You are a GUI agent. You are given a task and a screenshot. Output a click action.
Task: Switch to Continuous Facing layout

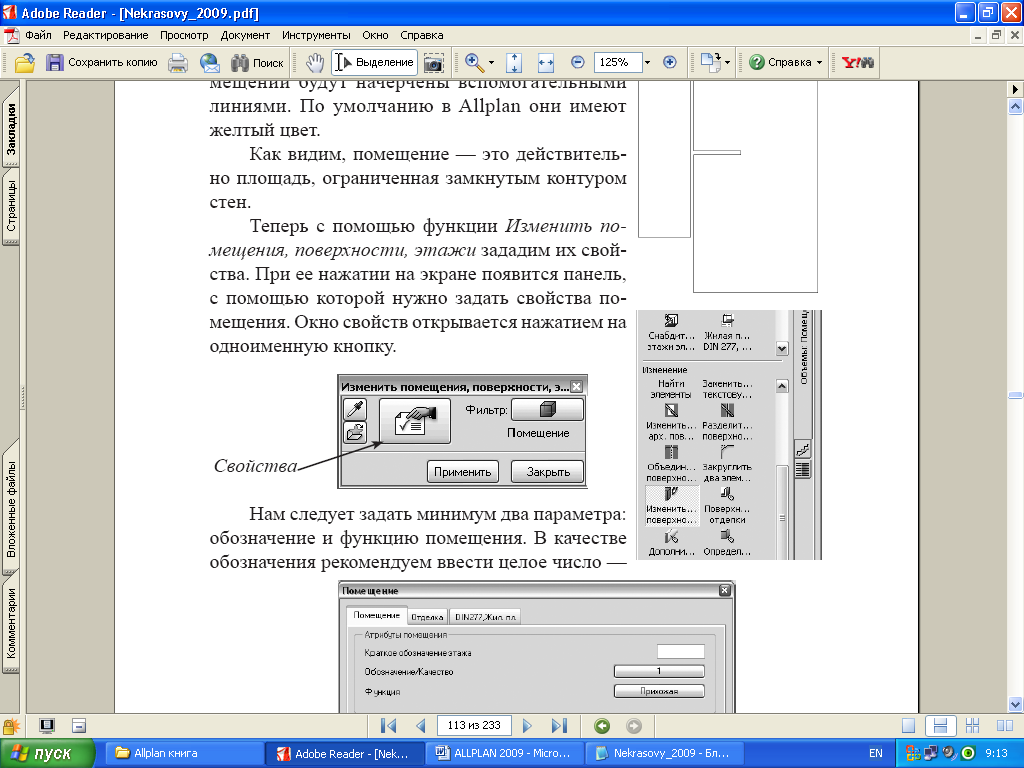tap(972, 726)
